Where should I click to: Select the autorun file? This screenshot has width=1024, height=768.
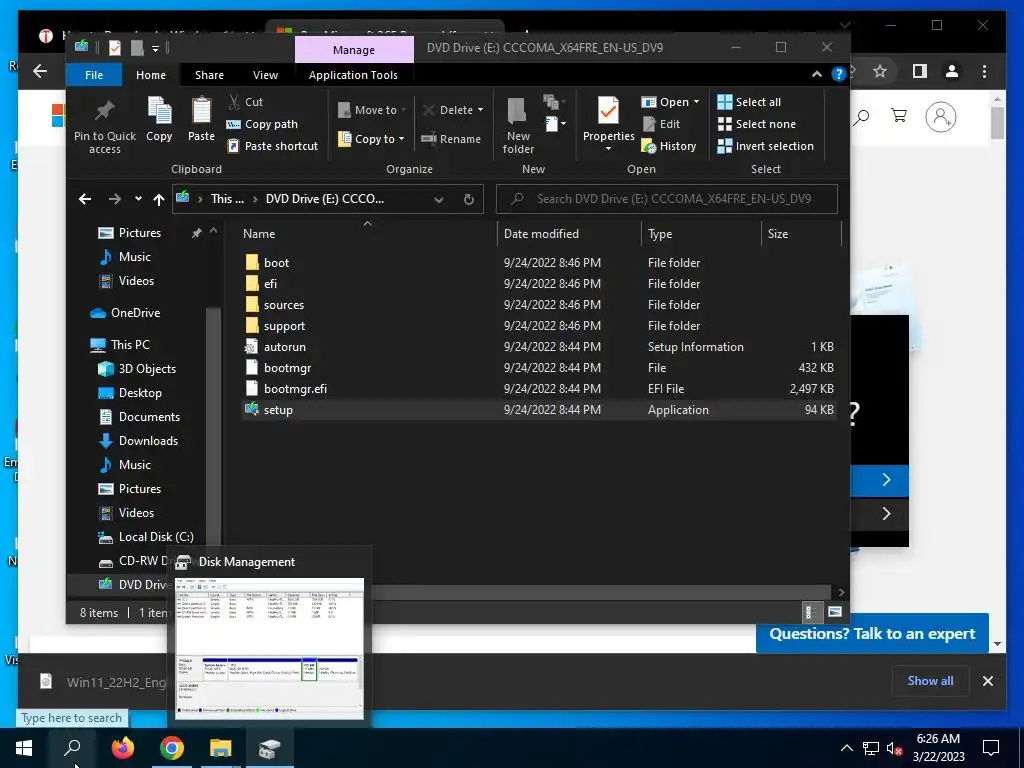539,346
